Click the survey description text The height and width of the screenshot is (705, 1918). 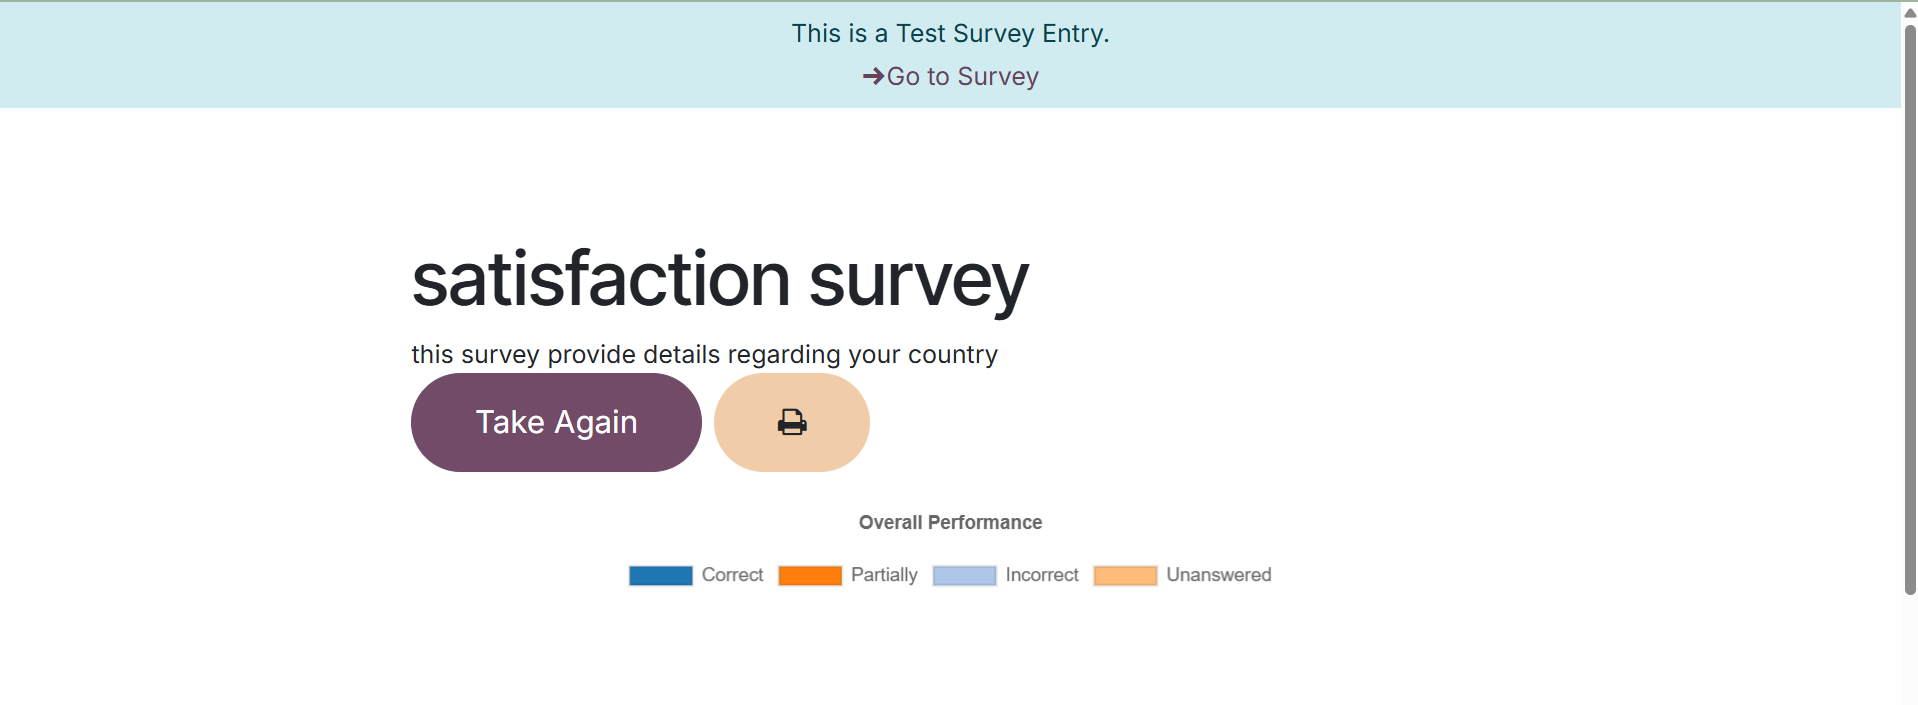click(704, 355)
